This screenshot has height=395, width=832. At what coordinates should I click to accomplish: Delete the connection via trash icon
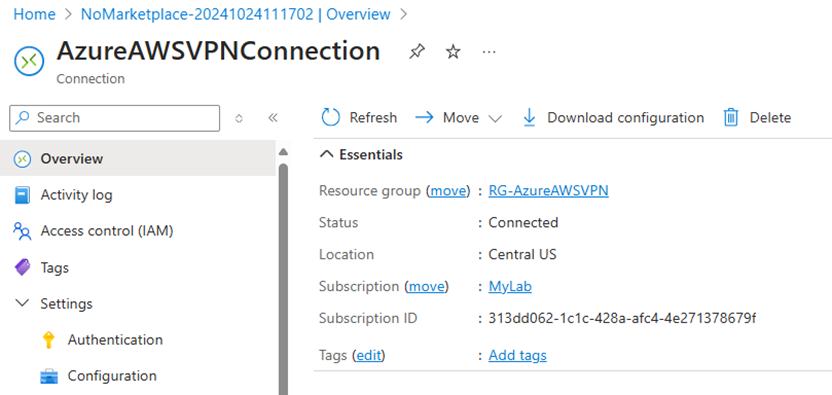(731, 117)
